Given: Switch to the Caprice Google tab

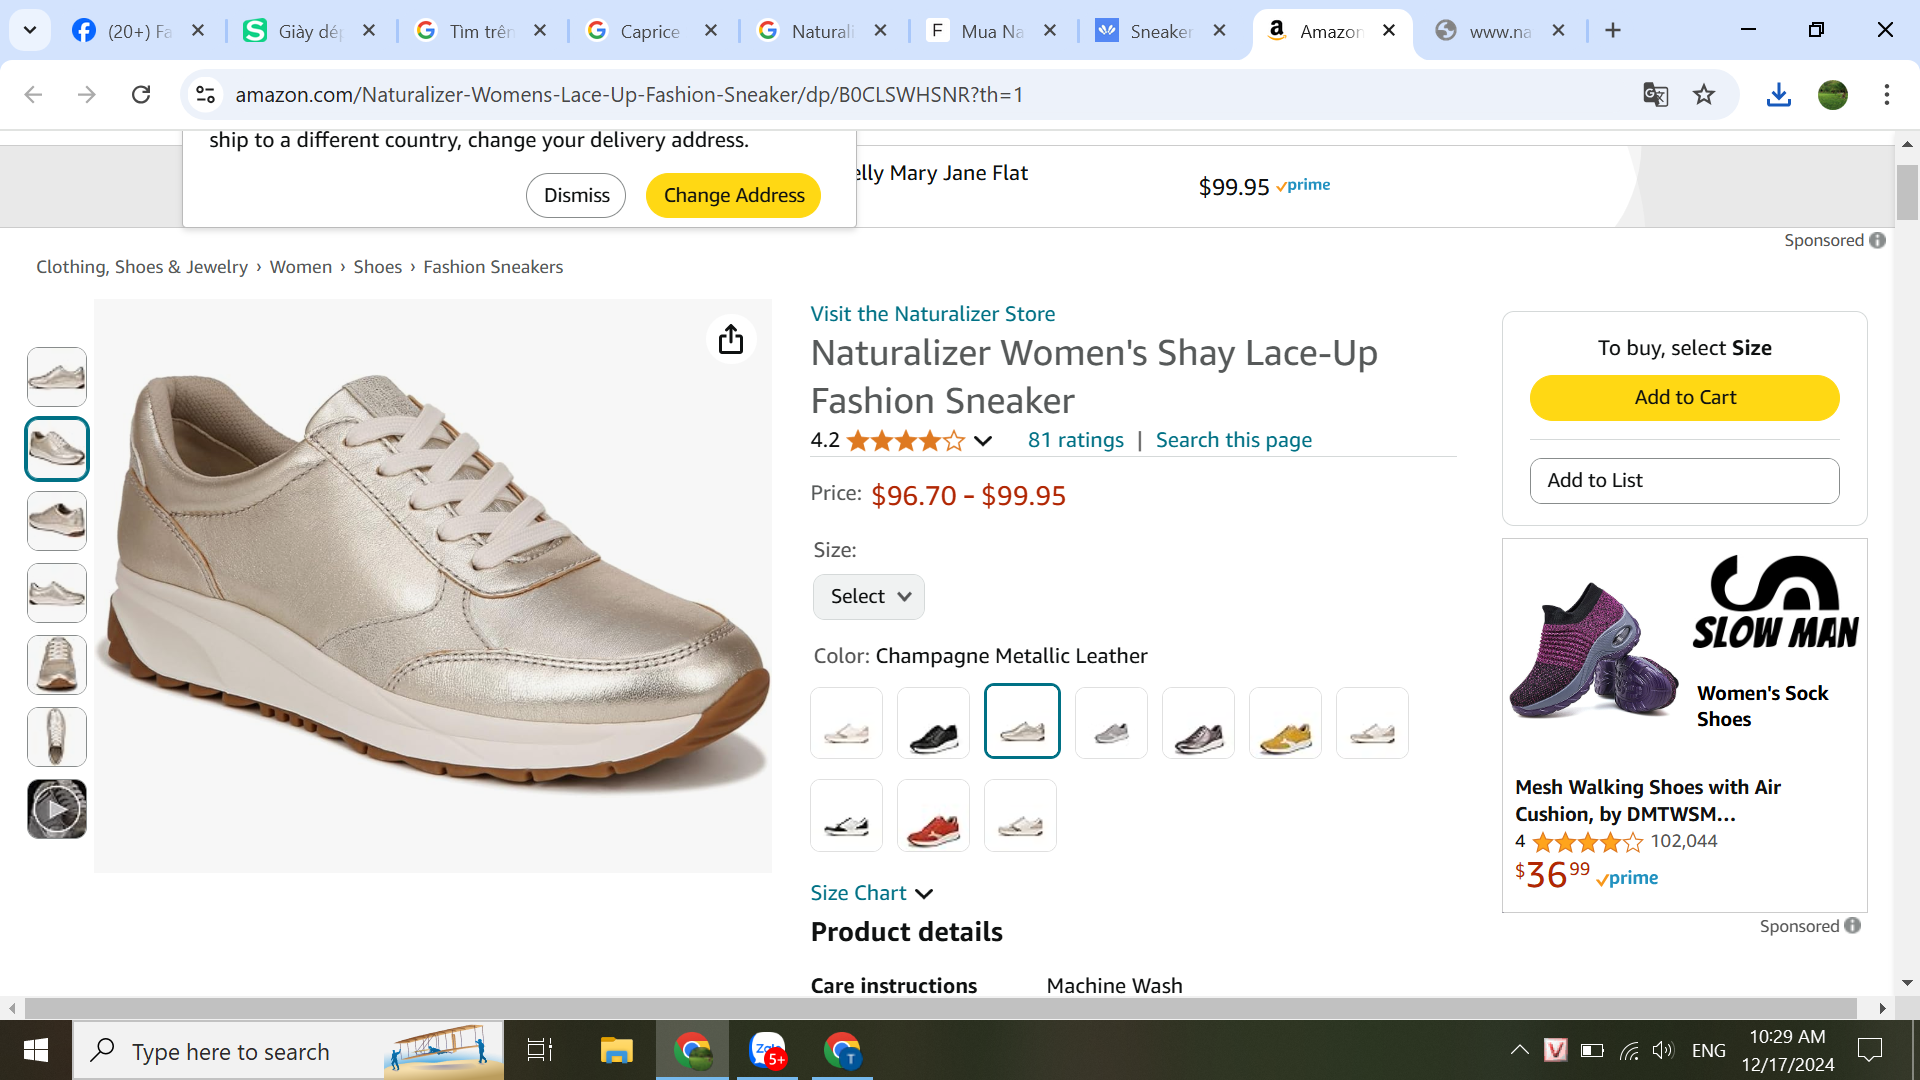Looking at the screenshot, I should [x=650, y=31].
